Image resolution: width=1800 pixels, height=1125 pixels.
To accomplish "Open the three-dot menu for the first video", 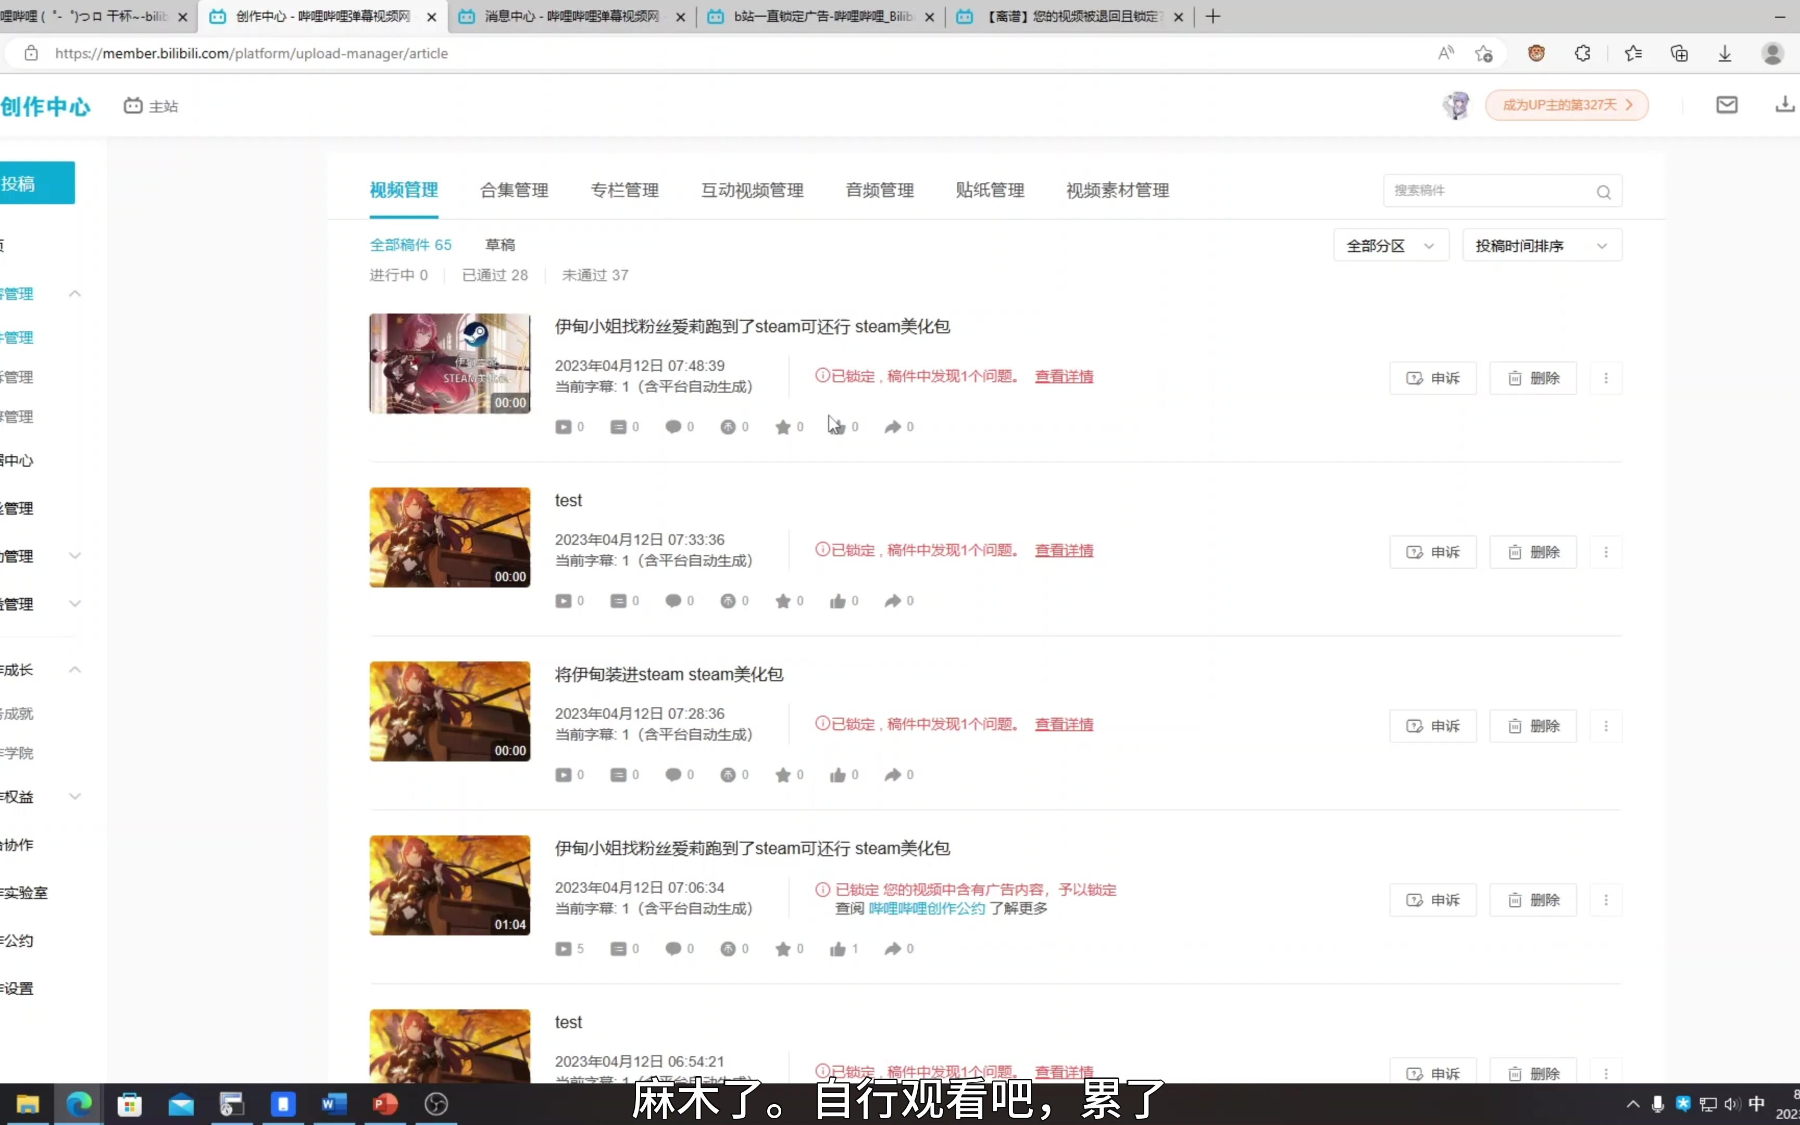I will [1606, 378].
